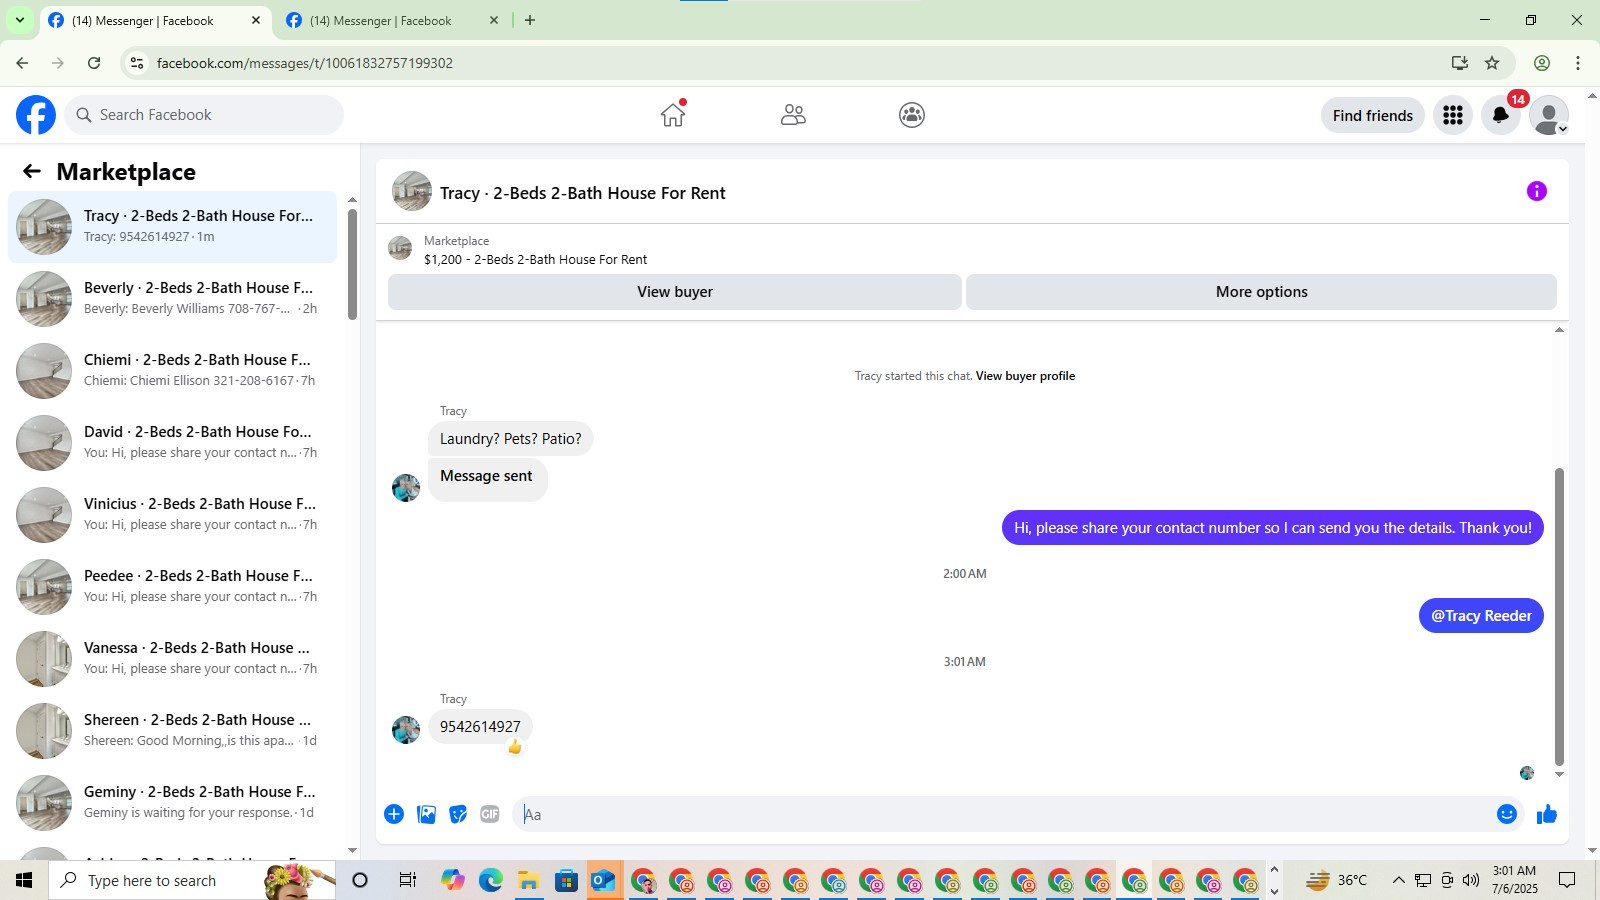Open Chrome three-dot menu
The image size is (1600, 900).
1578,63
